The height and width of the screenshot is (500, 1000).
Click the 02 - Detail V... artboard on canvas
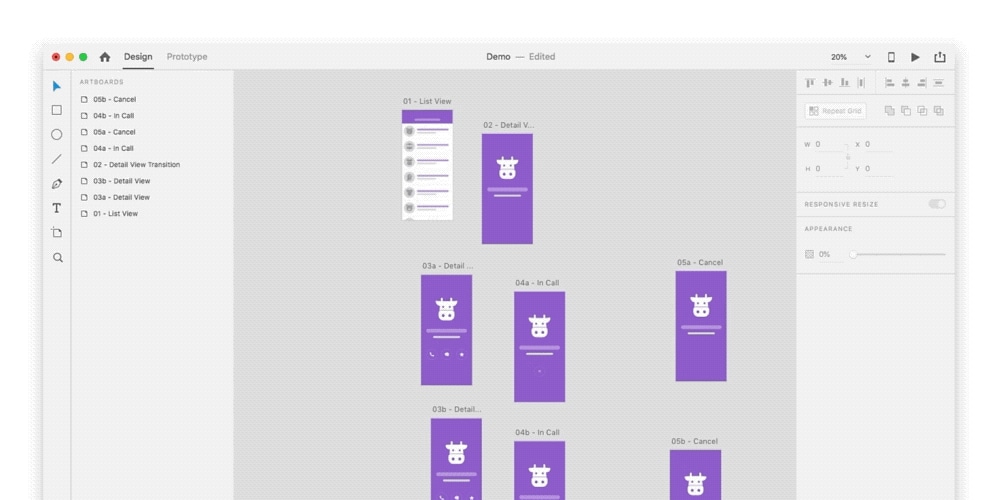tap(507, 189)
